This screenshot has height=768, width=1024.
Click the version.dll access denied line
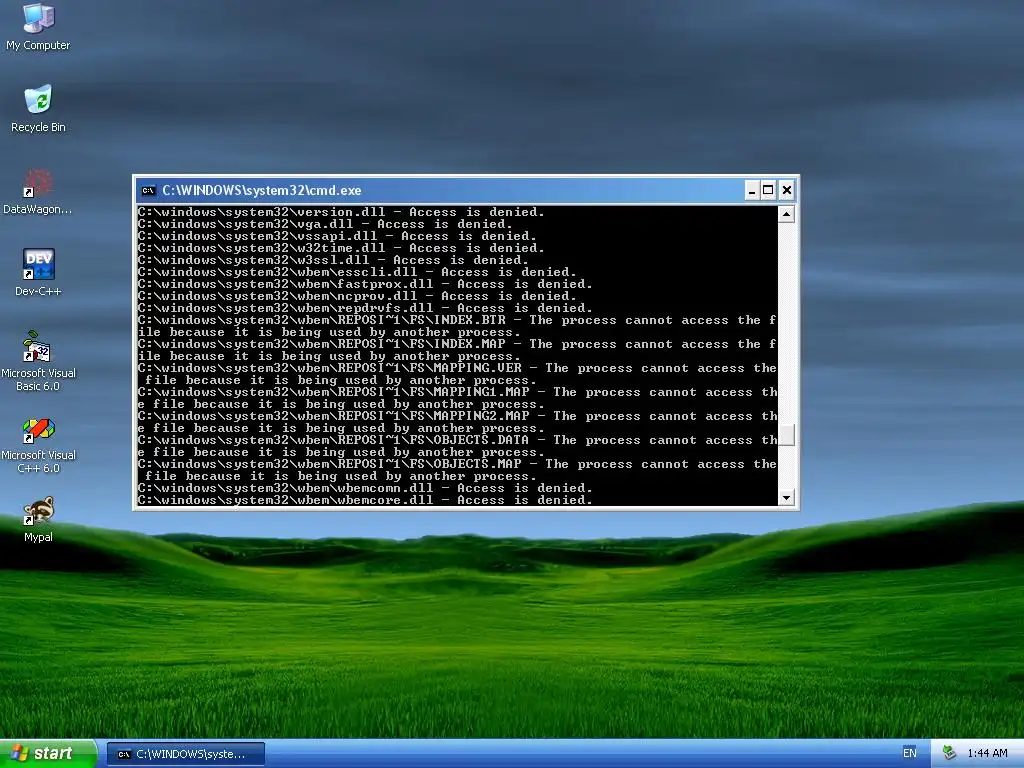pos(341,212)
